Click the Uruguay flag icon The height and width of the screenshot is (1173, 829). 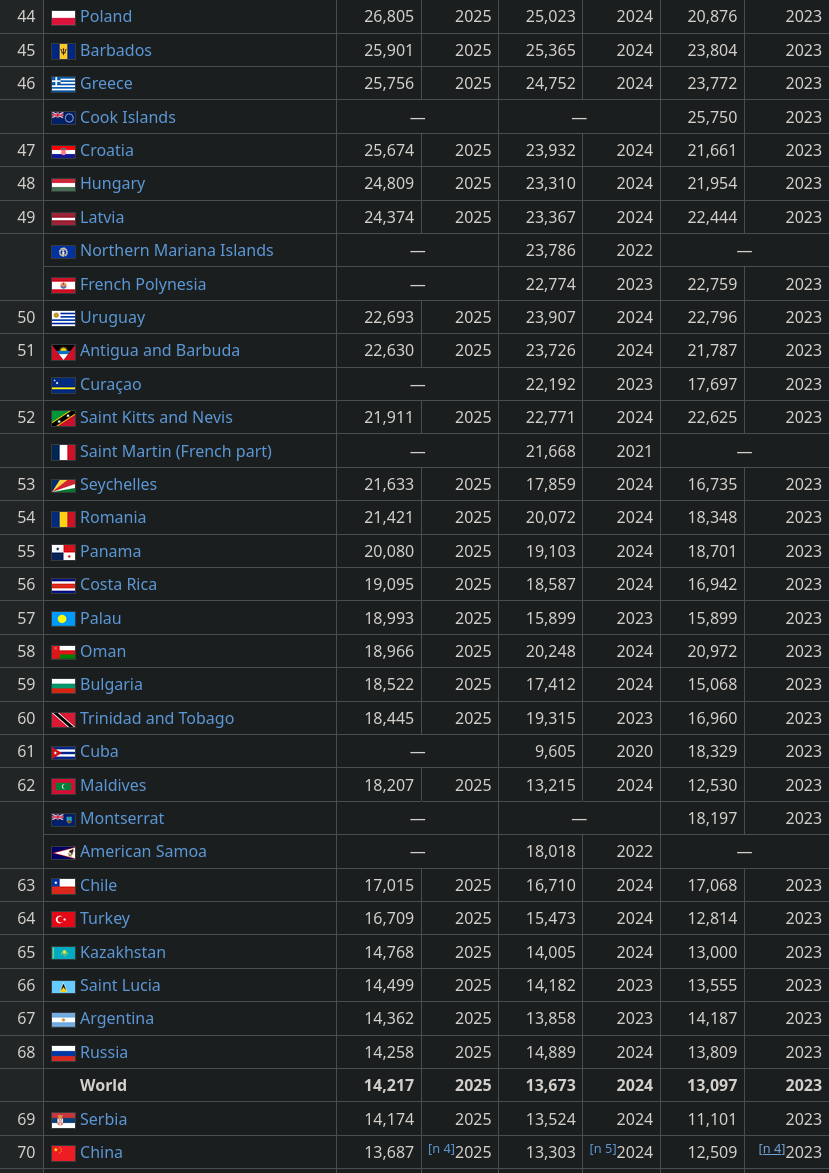pyautogui.click(x=63, y=318)
